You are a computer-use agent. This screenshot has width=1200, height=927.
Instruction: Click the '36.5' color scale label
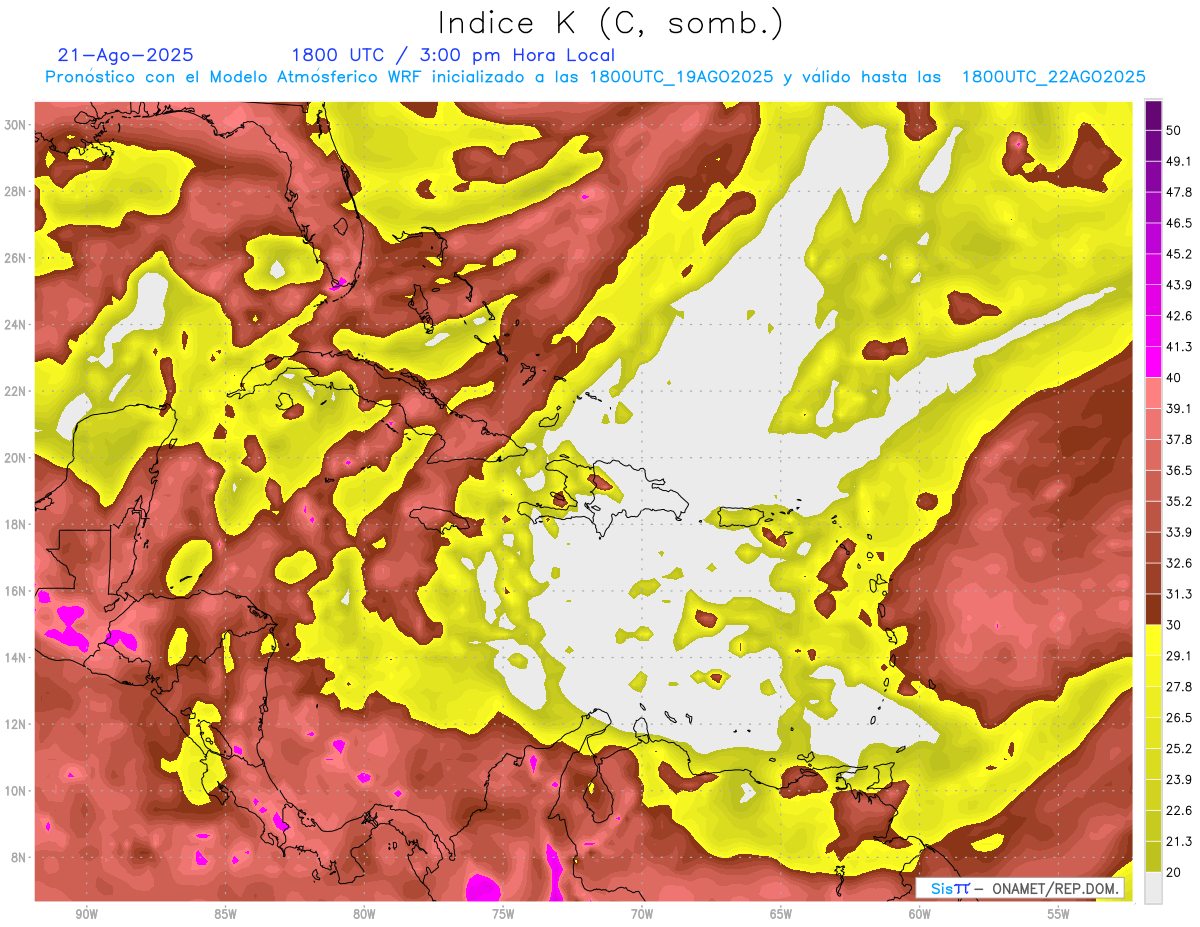pyautogui.click(x=1179, y=470)
